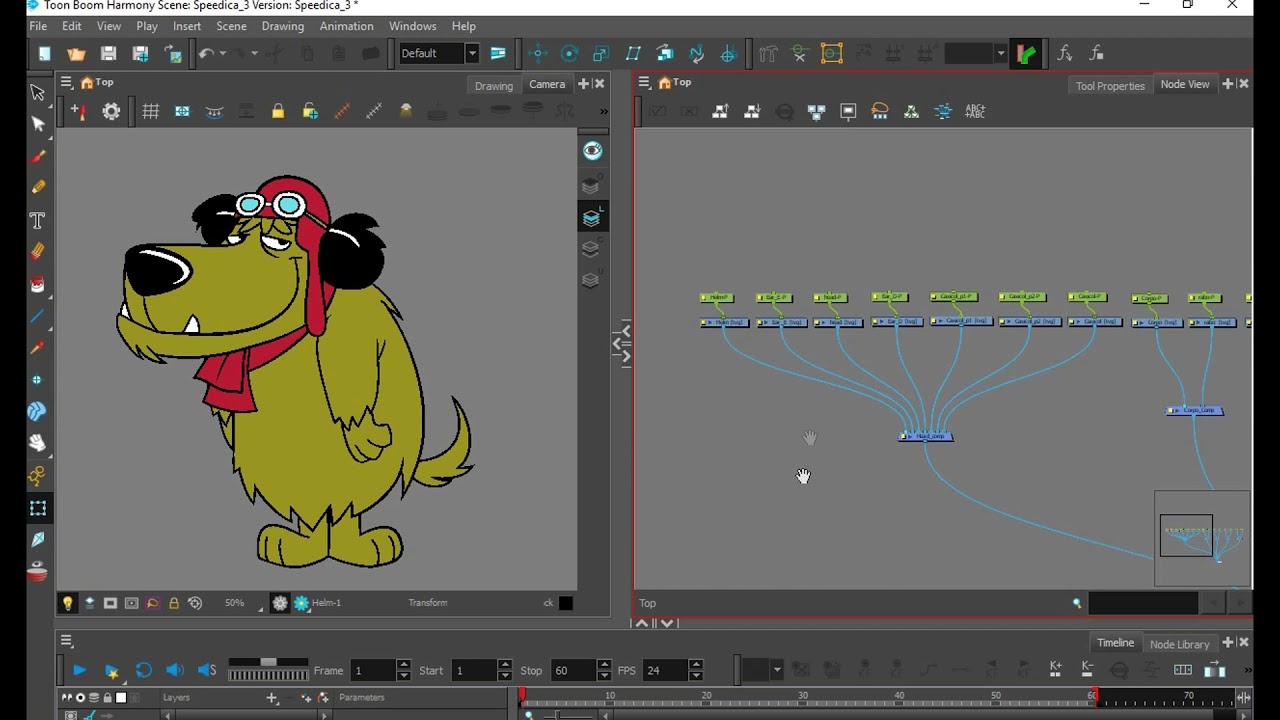The height and width of the screenshot is (720, 1280).
Task: Open the undo history dropdown arrow
Action: click(x=222, y=54)
